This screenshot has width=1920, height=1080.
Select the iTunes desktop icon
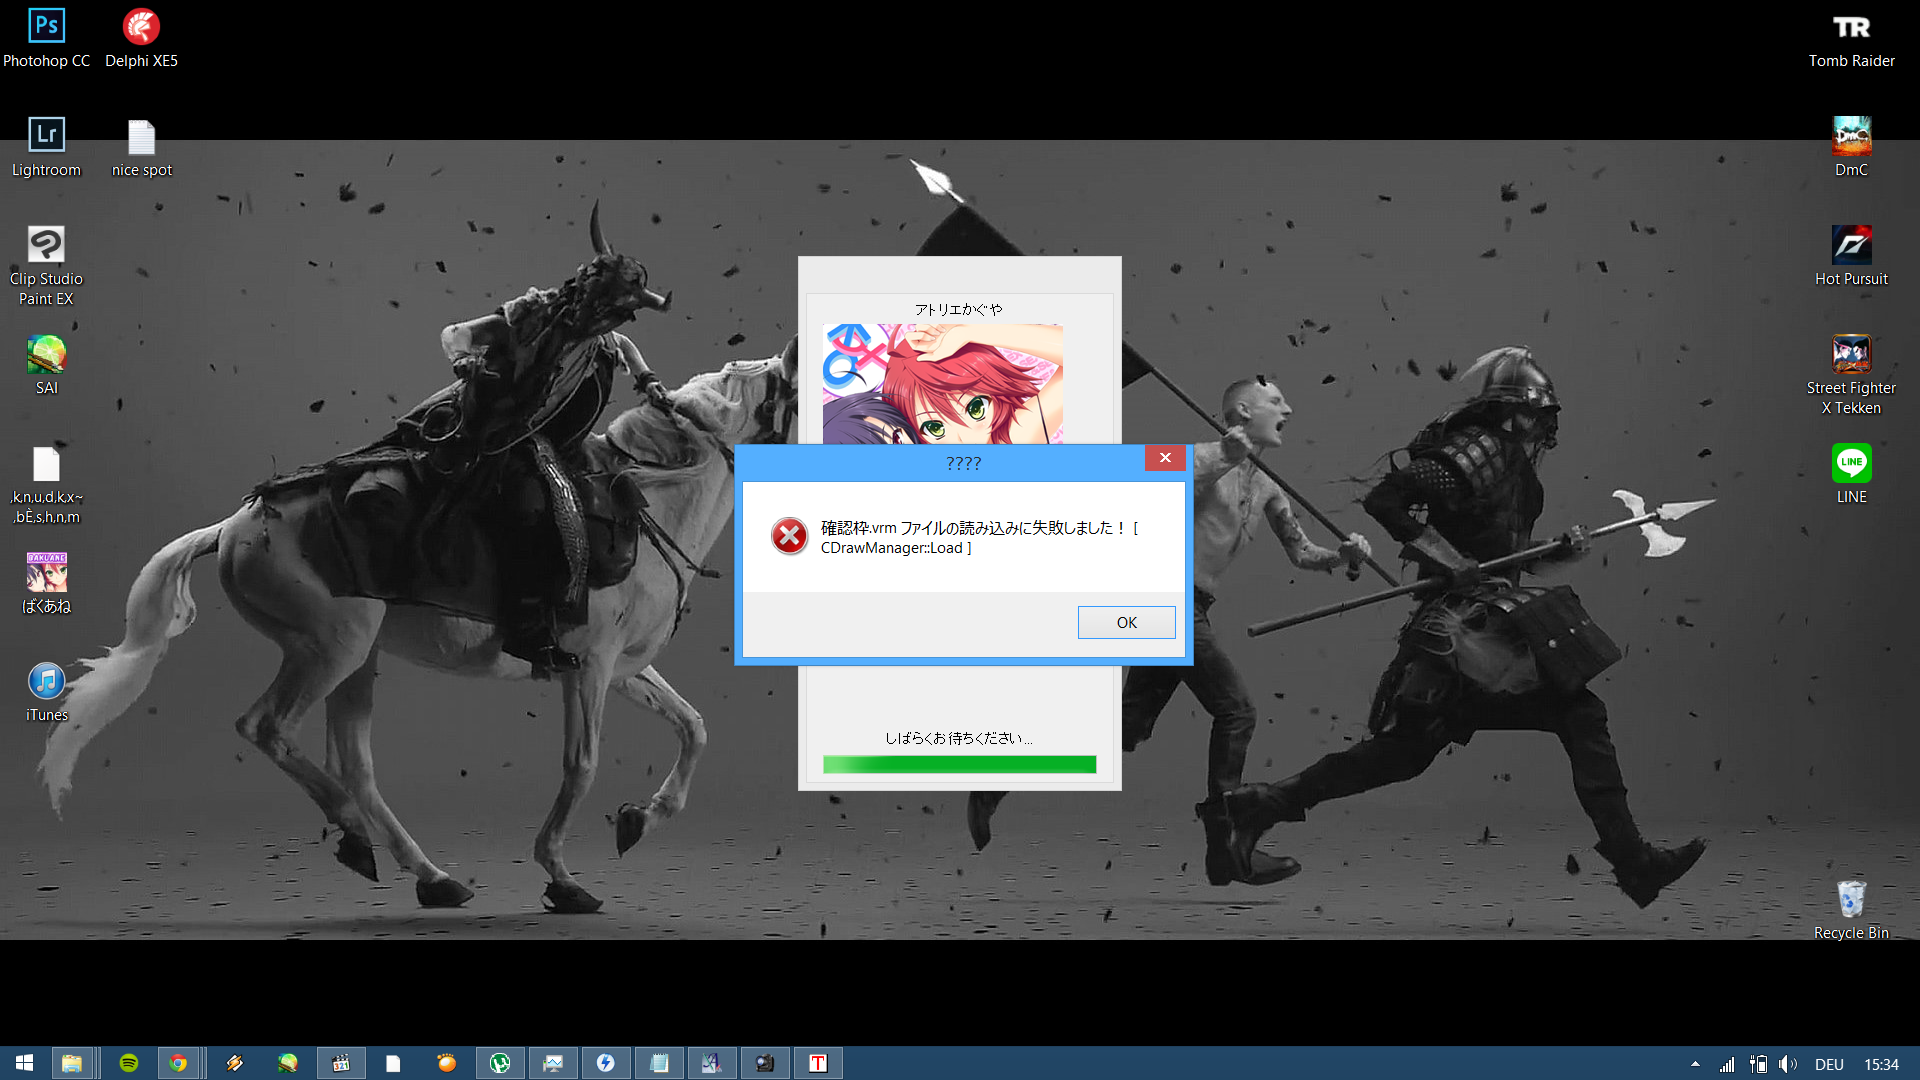pos(46,682)
